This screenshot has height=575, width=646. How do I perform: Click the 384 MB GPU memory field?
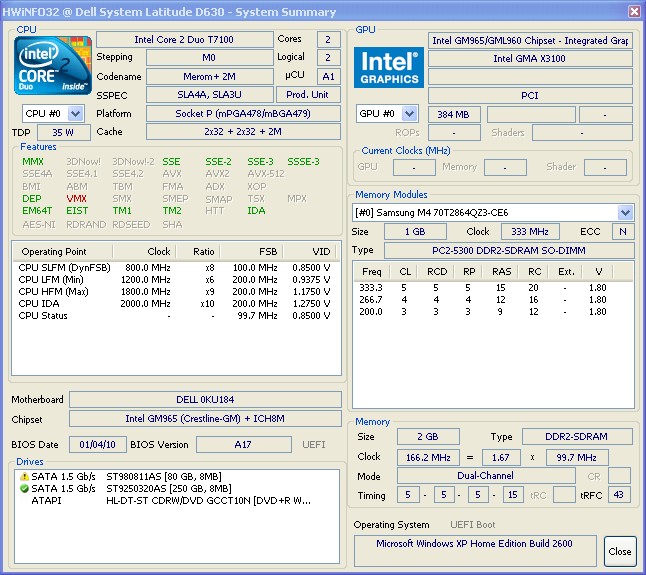tap(454, 115)
